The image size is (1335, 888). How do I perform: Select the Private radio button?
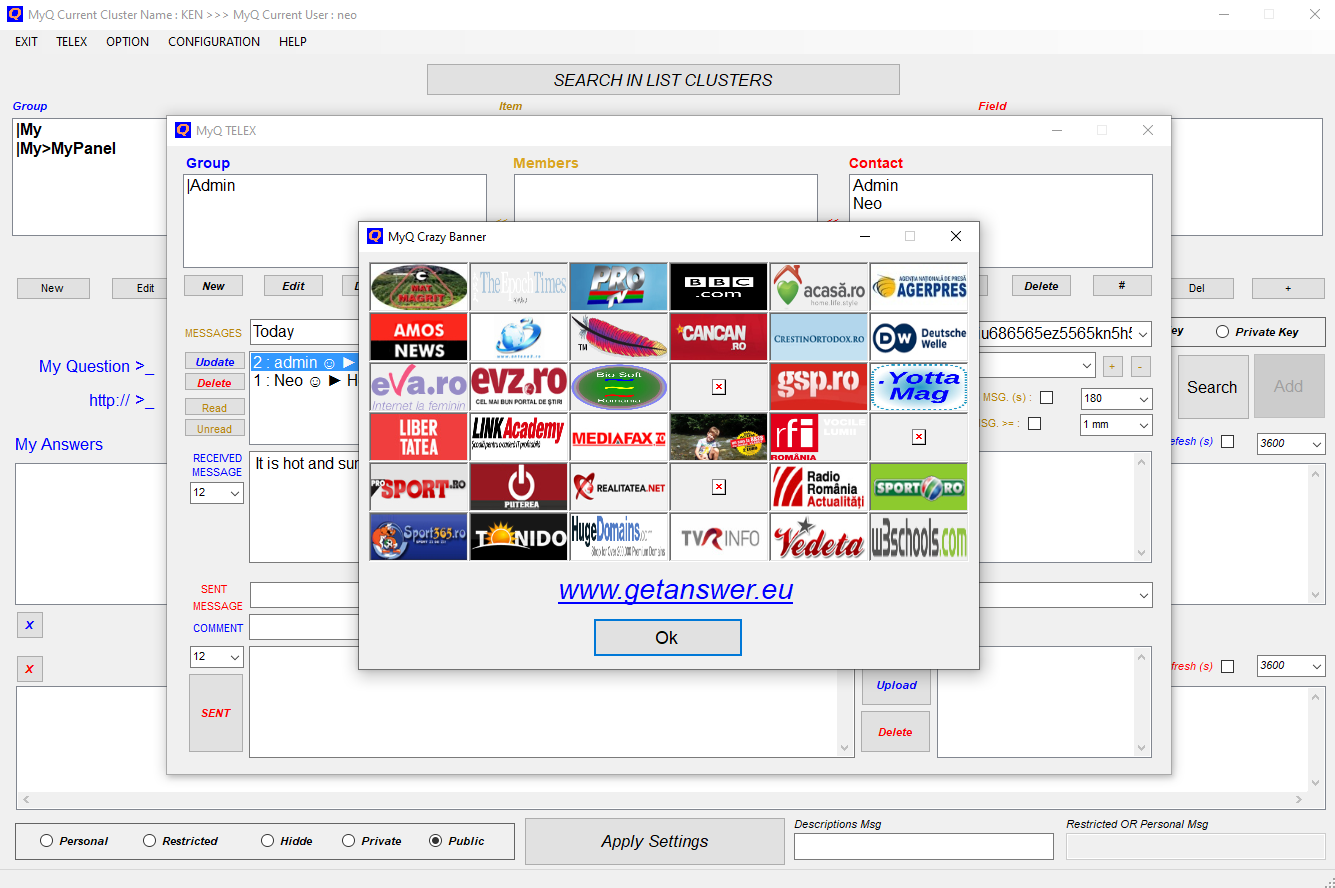[x=348, y=841]
